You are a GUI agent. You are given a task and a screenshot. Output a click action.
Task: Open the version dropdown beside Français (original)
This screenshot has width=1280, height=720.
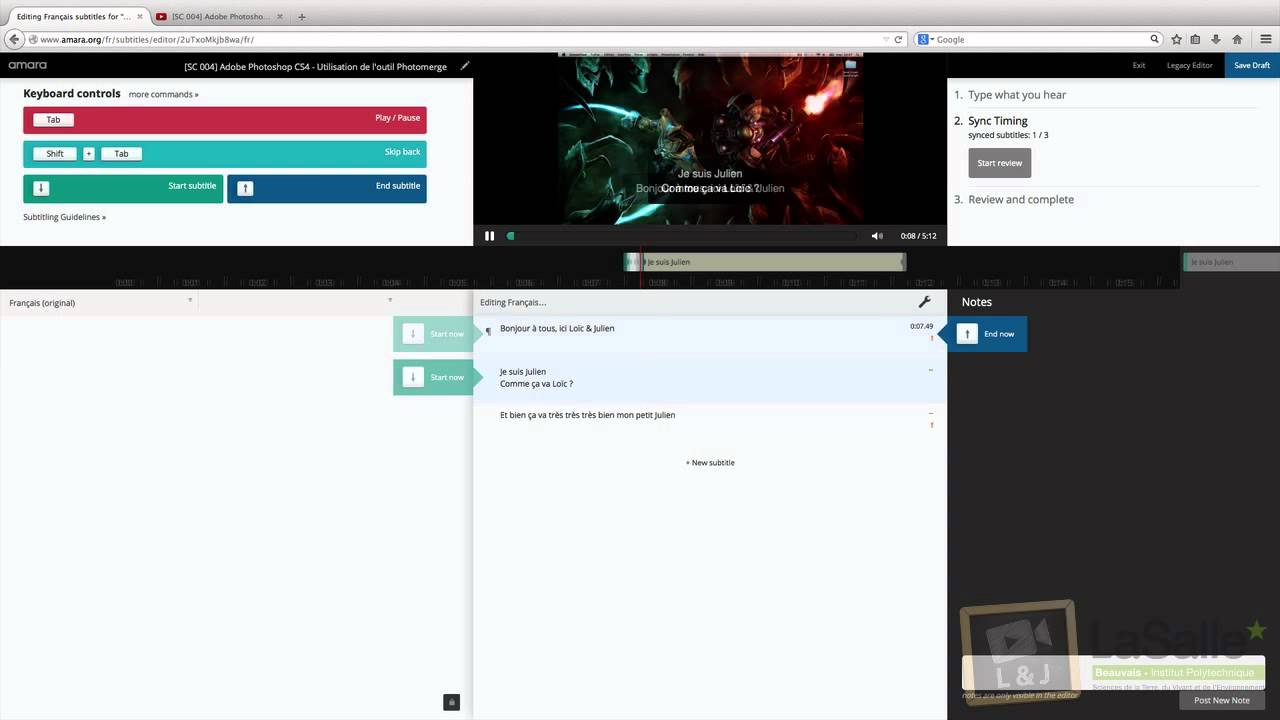(390, 300)
